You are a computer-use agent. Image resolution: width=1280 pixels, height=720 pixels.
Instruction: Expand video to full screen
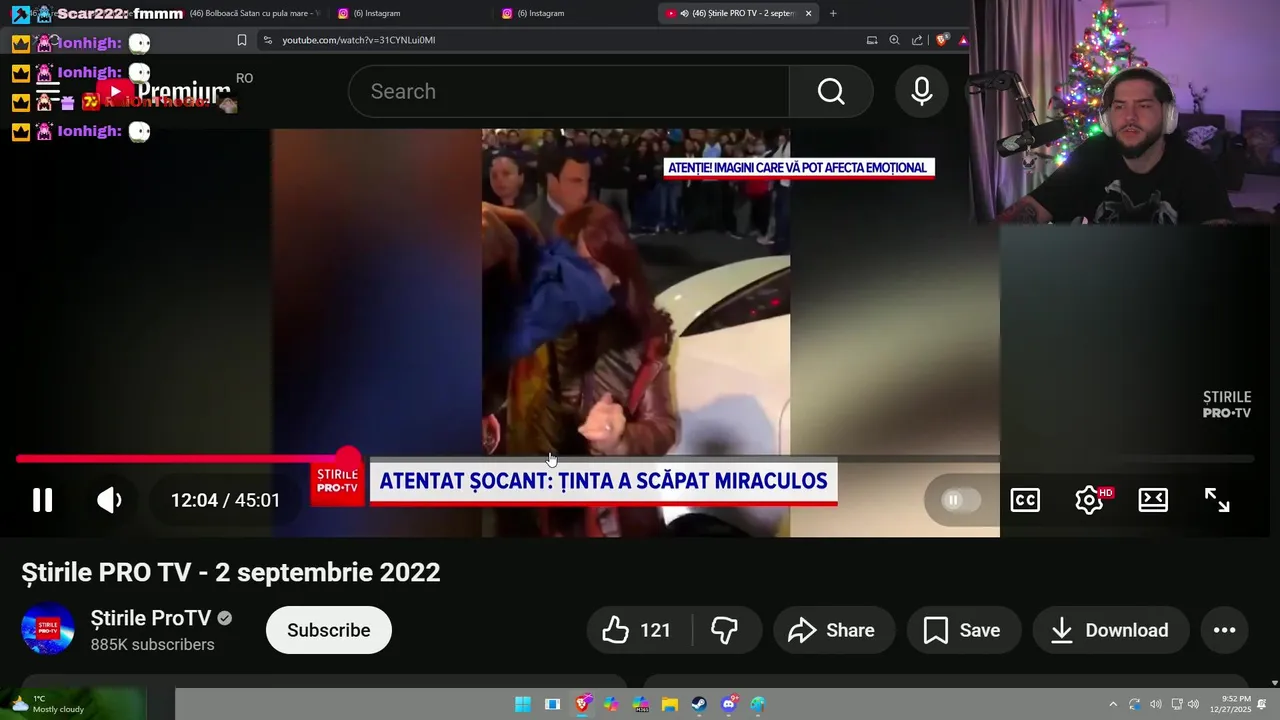(x=1217, y=500)
